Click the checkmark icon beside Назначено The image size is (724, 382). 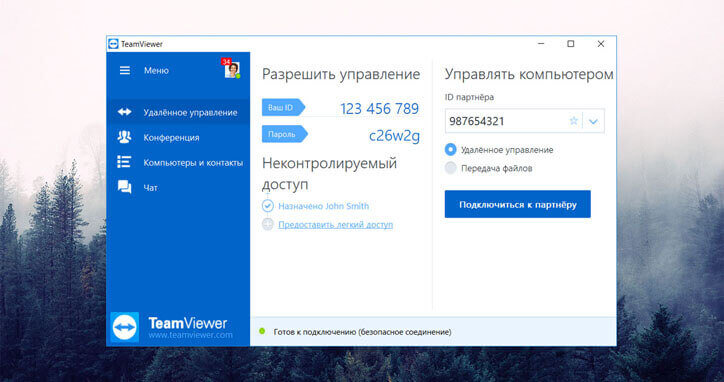coord(268,206)
